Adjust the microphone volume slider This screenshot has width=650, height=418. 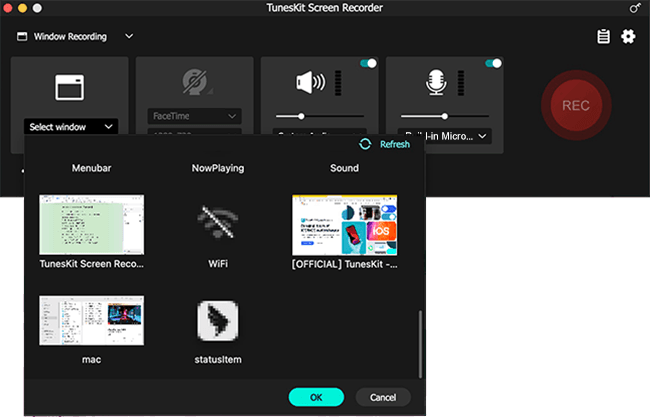pos(445,117)
